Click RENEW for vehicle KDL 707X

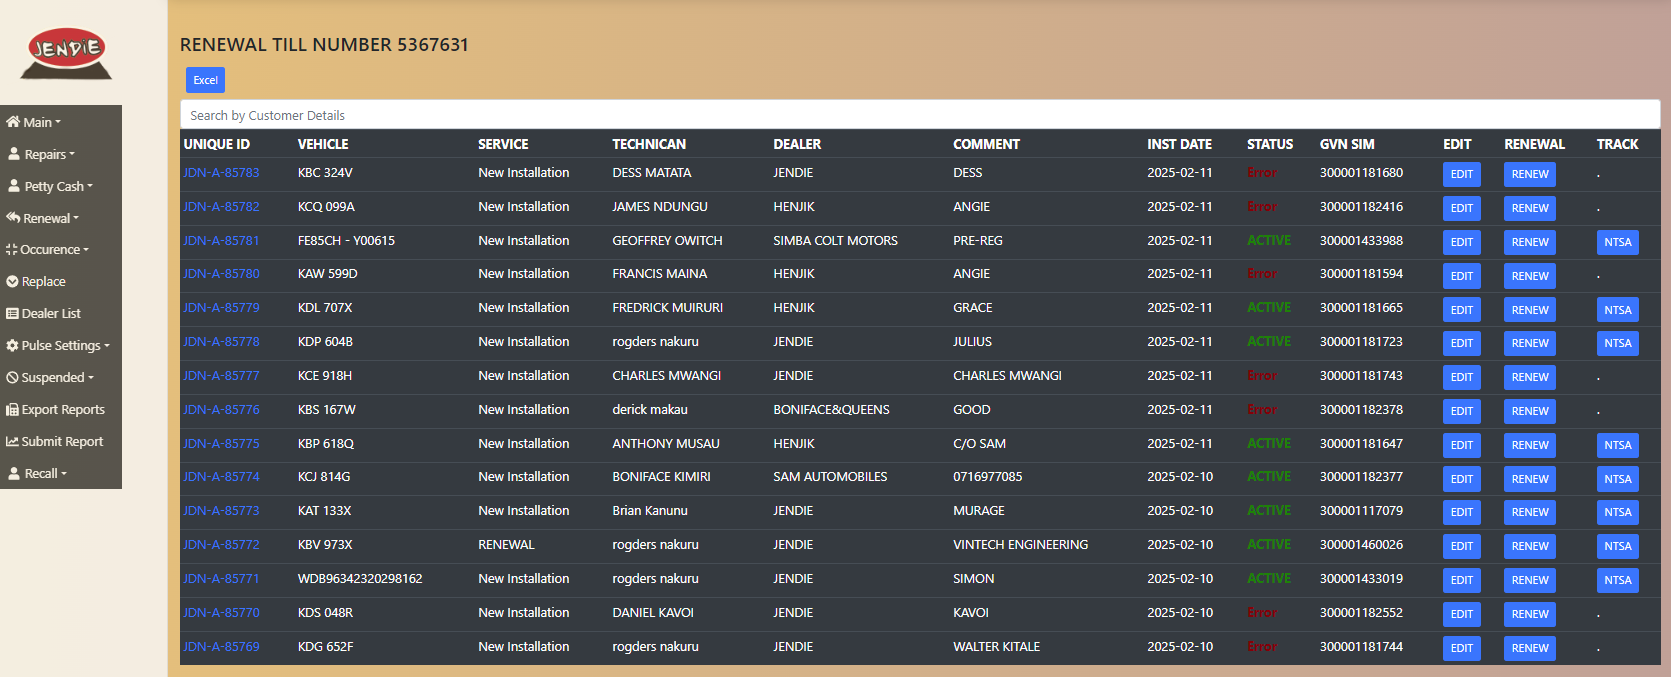(x=1529, y=310)
